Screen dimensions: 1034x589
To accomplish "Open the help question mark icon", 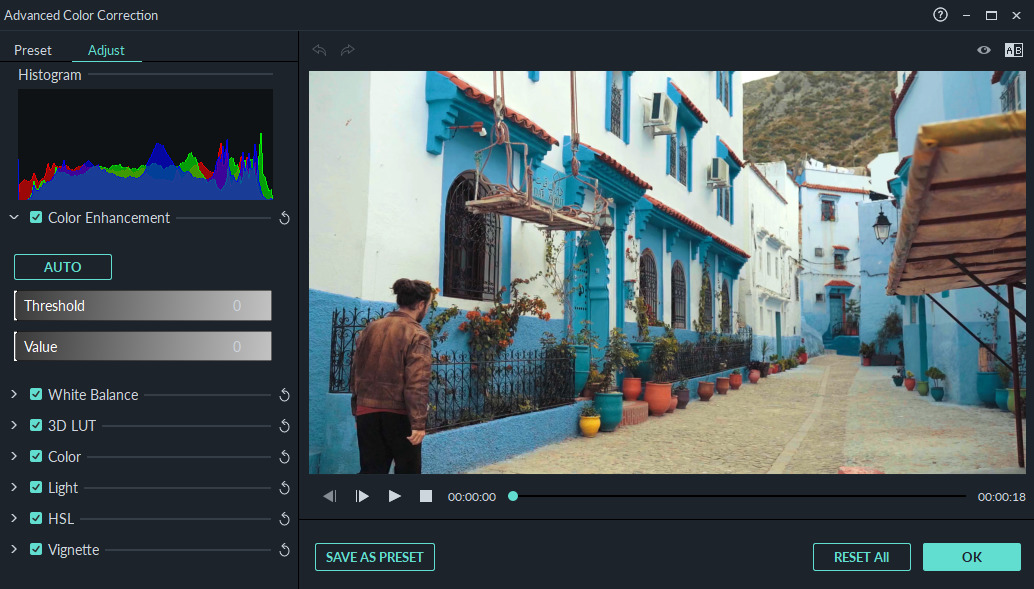I will tap(938, 15).
